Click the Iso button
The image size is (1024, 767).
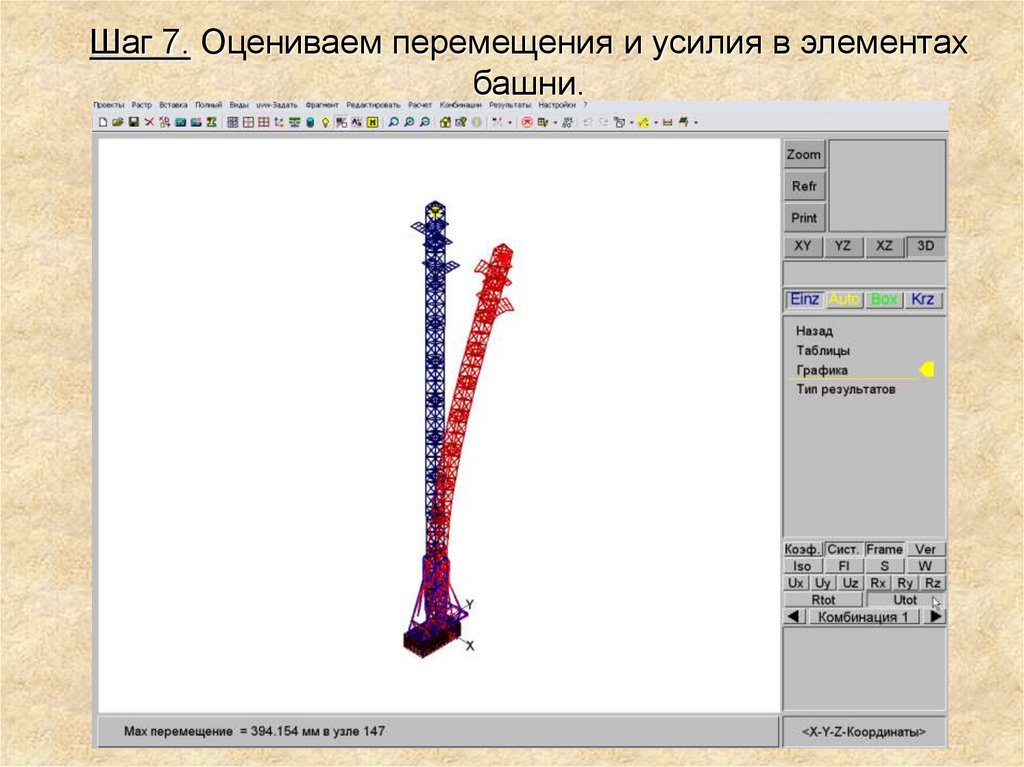(802, 566)
